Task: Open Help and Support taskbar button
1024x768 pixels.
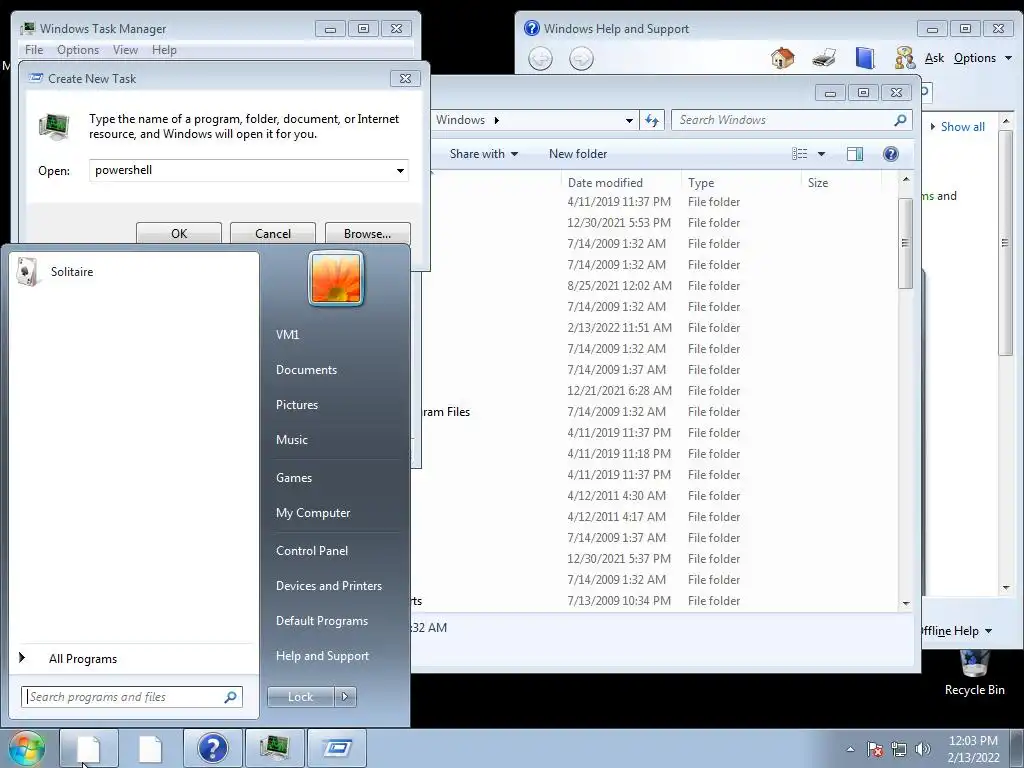Action: (213, 748)
